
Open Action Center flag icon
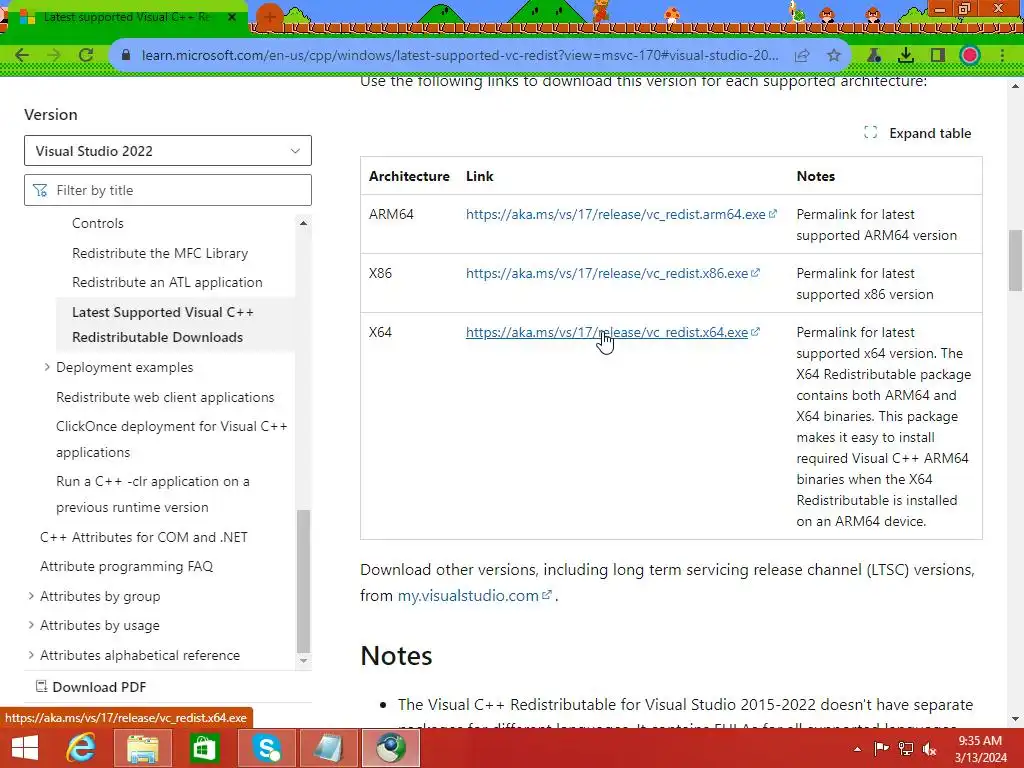pos(881,748)
